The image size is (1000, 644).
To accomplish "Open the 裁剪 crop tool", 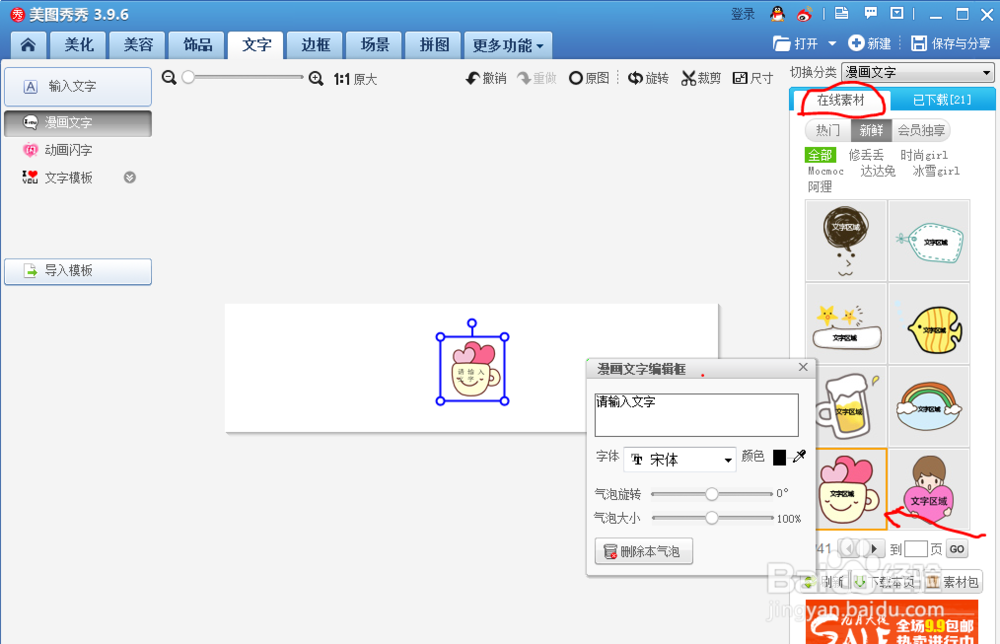I will [x=701, y=77].
